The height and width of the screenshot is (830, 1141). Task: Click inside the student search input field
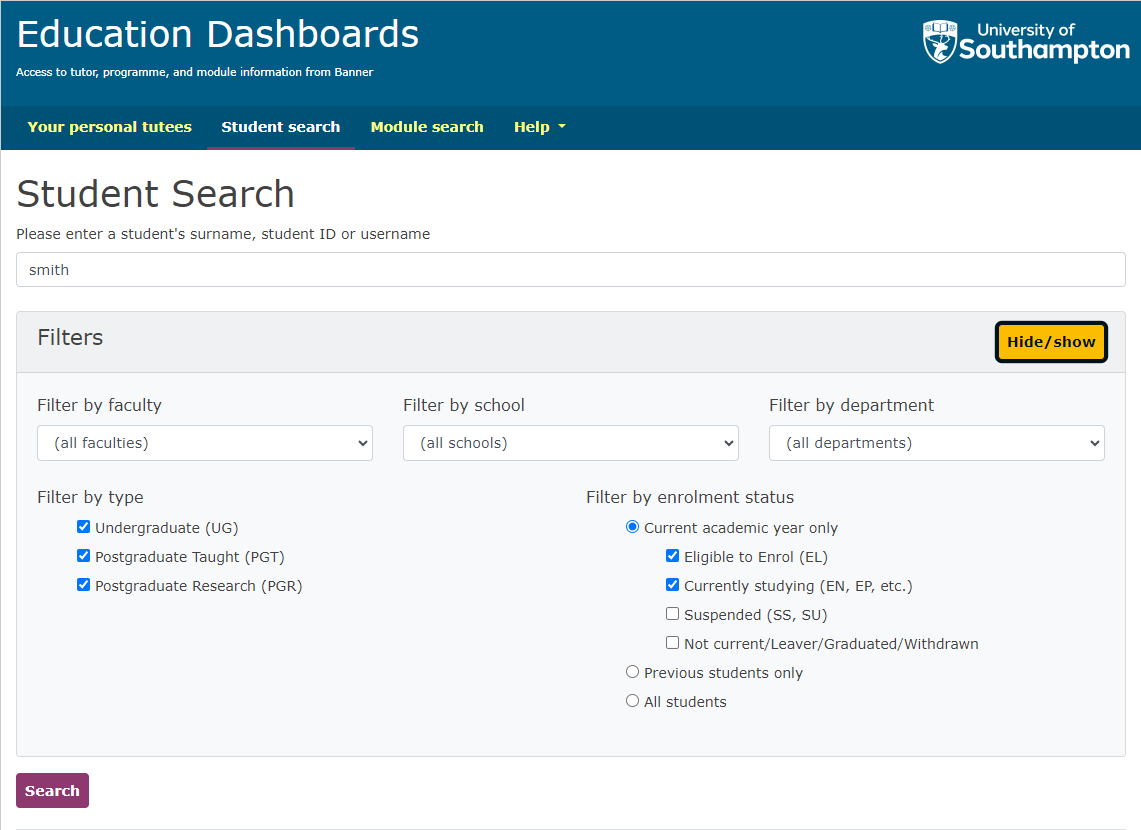point(570,269)
